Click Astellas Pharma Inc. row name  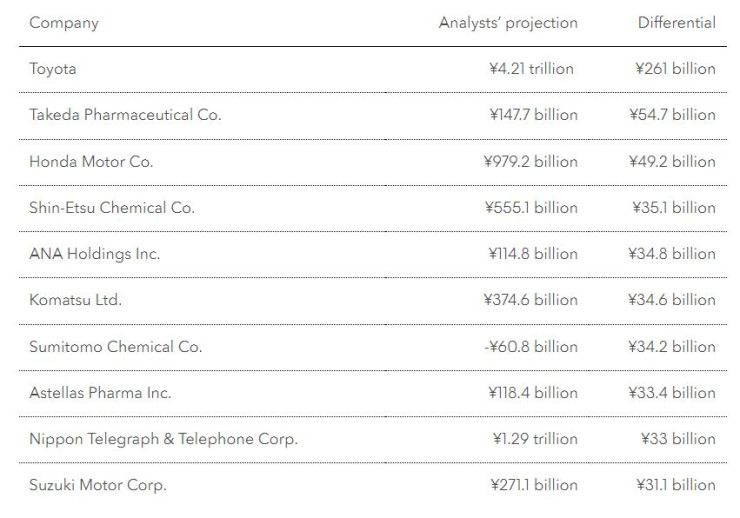click(100, 393)
